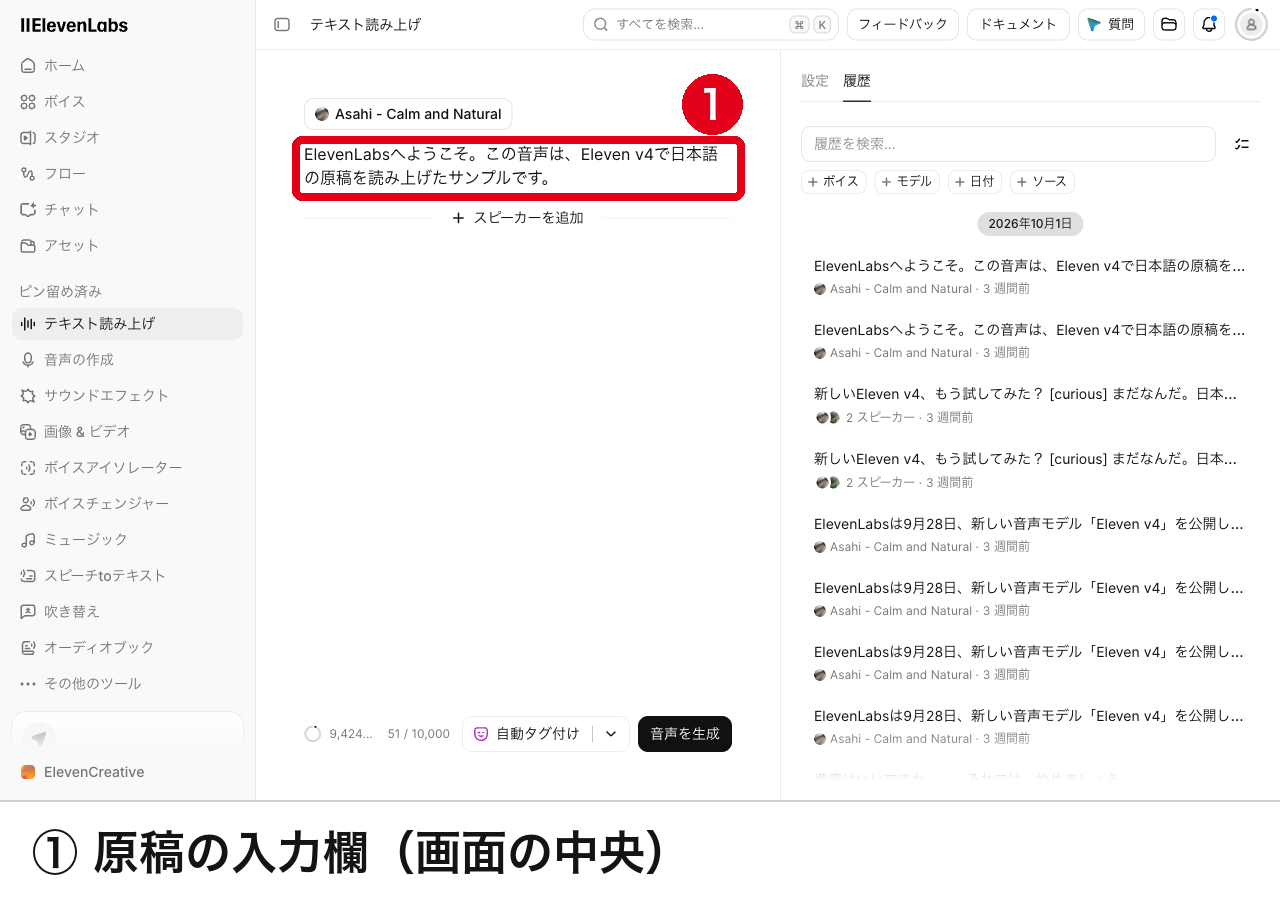Image resolution: width=1280 pixels, height=904 pixels.
Task: Open ドキュメント link button
Action: (1018, 24)
